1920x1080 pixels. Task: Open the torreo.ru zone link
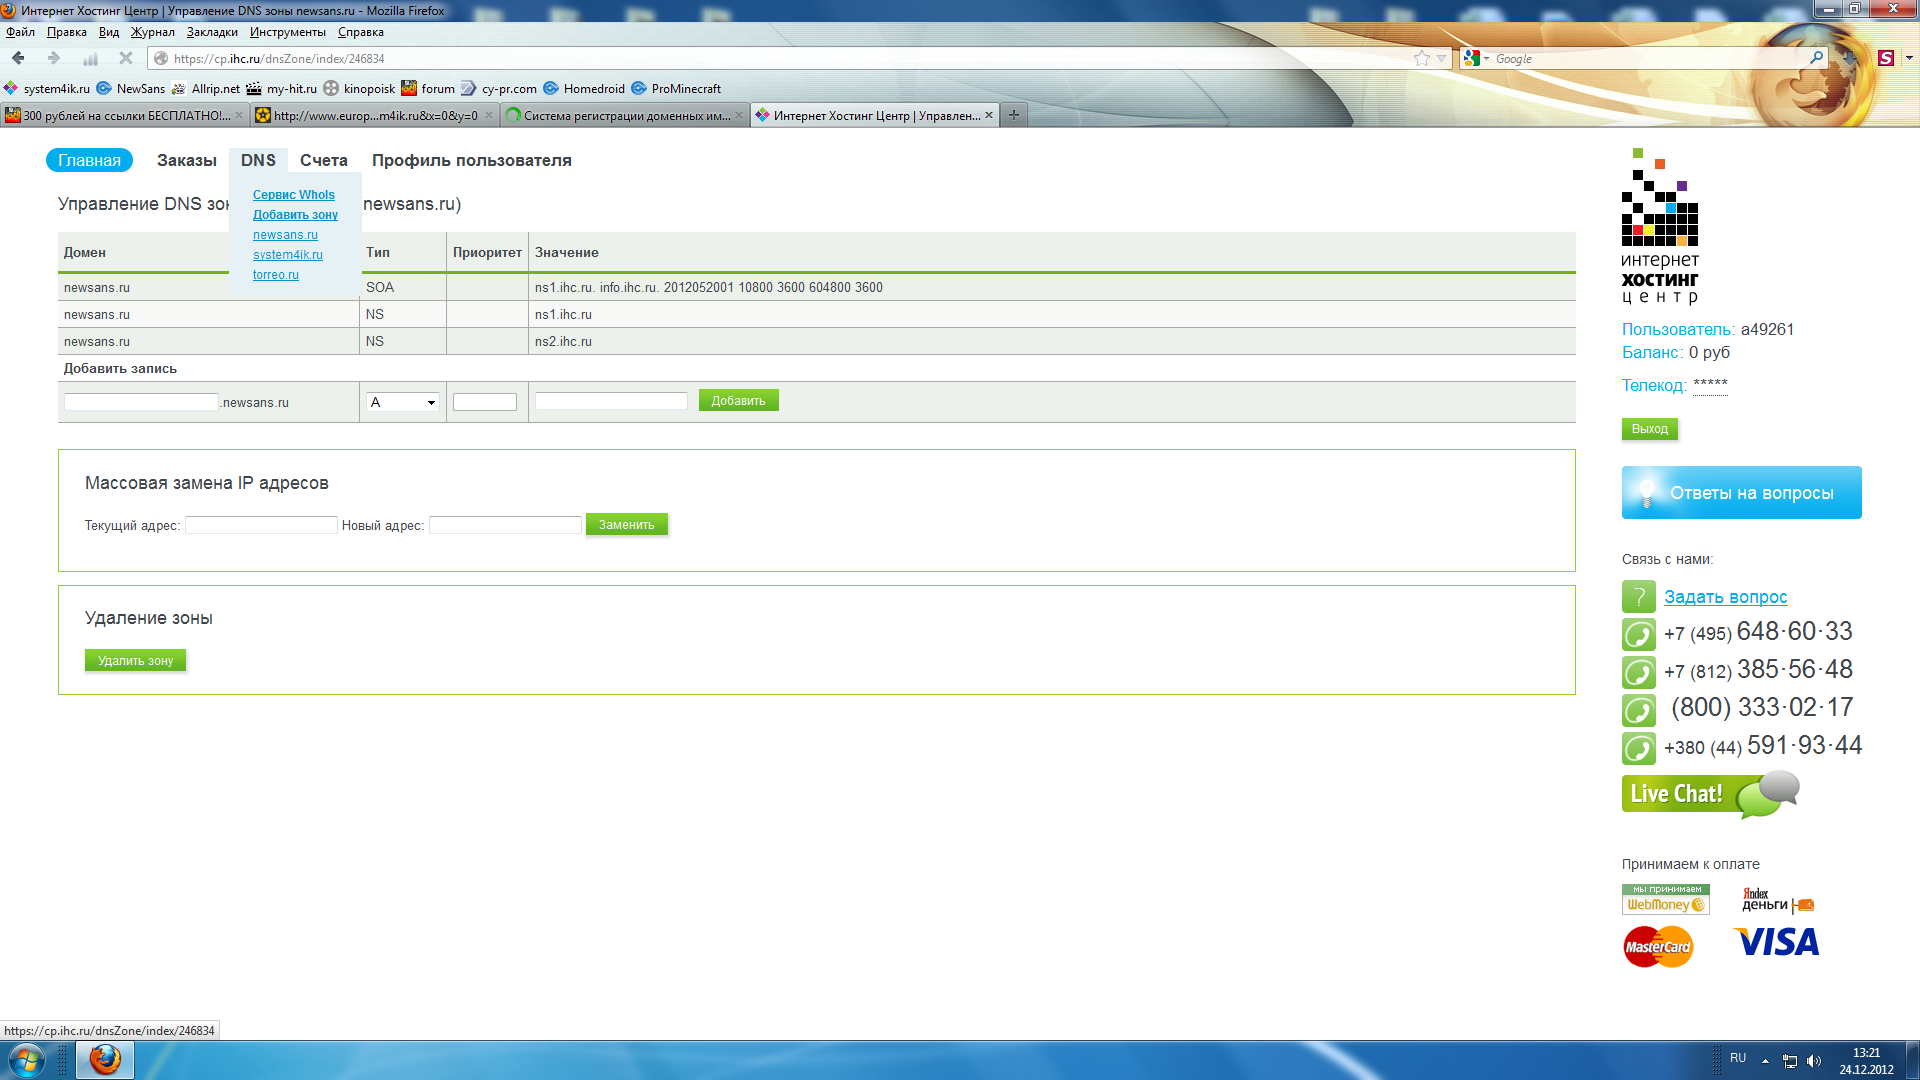(x=276, y=275)
